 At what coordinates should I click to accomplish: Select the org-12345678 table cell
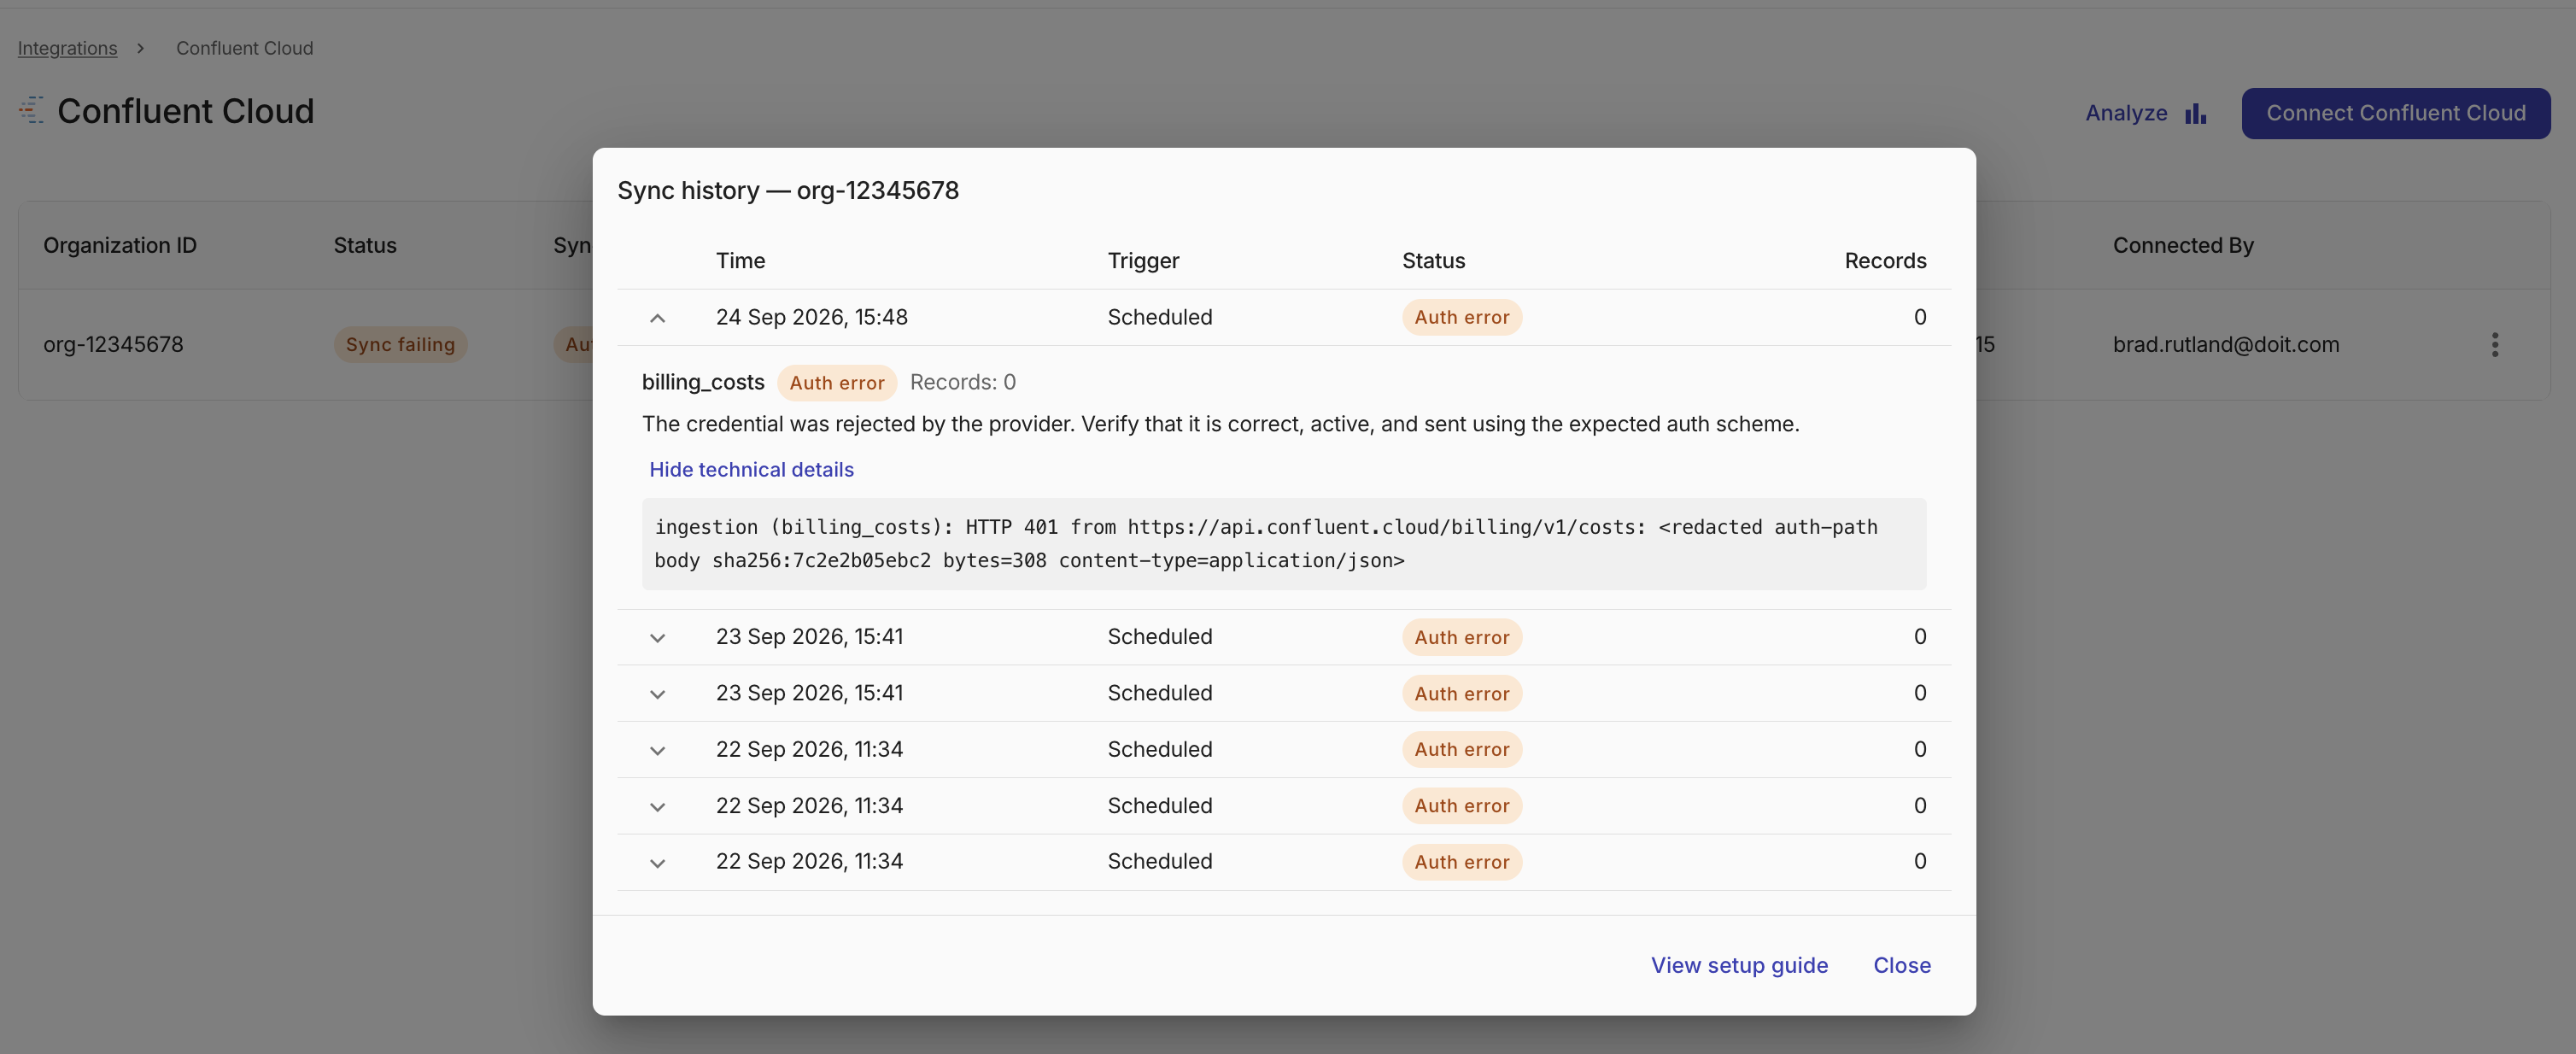point(113,345)
